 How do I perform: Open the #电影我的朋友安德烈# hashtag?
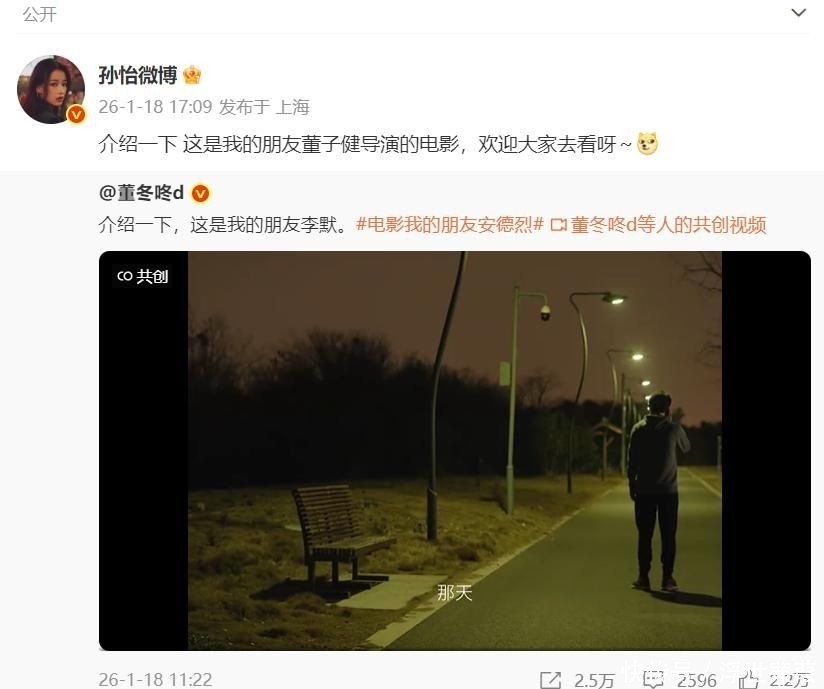450,225
